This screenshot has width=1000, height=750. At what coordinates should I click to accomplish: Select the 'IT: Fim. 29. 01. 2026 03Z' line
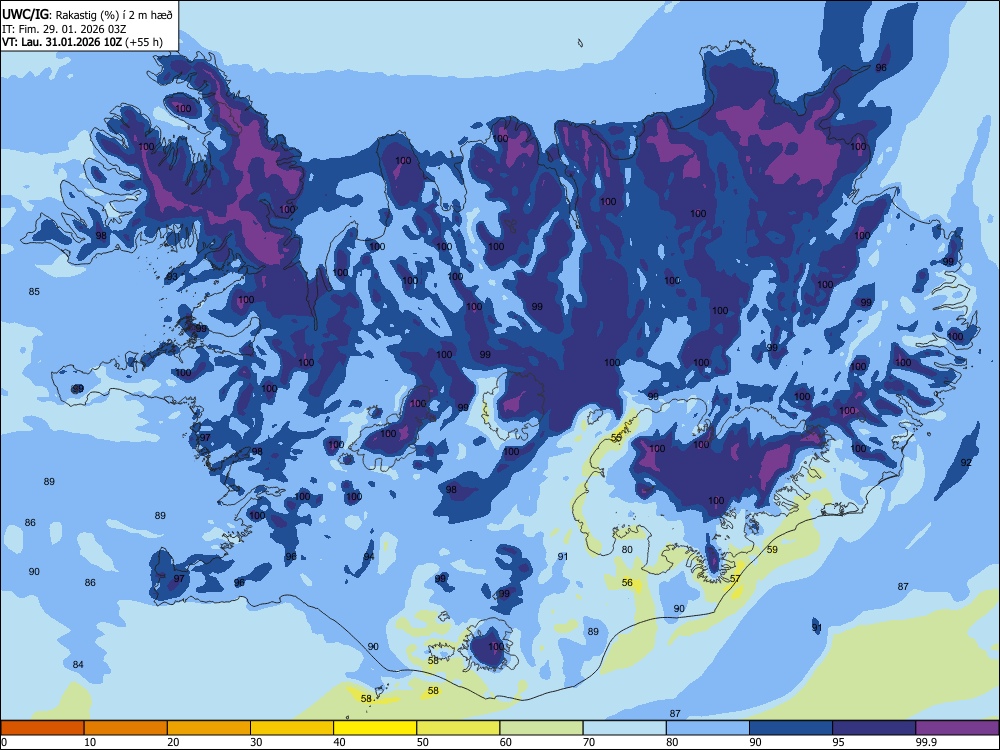[62, 29]
